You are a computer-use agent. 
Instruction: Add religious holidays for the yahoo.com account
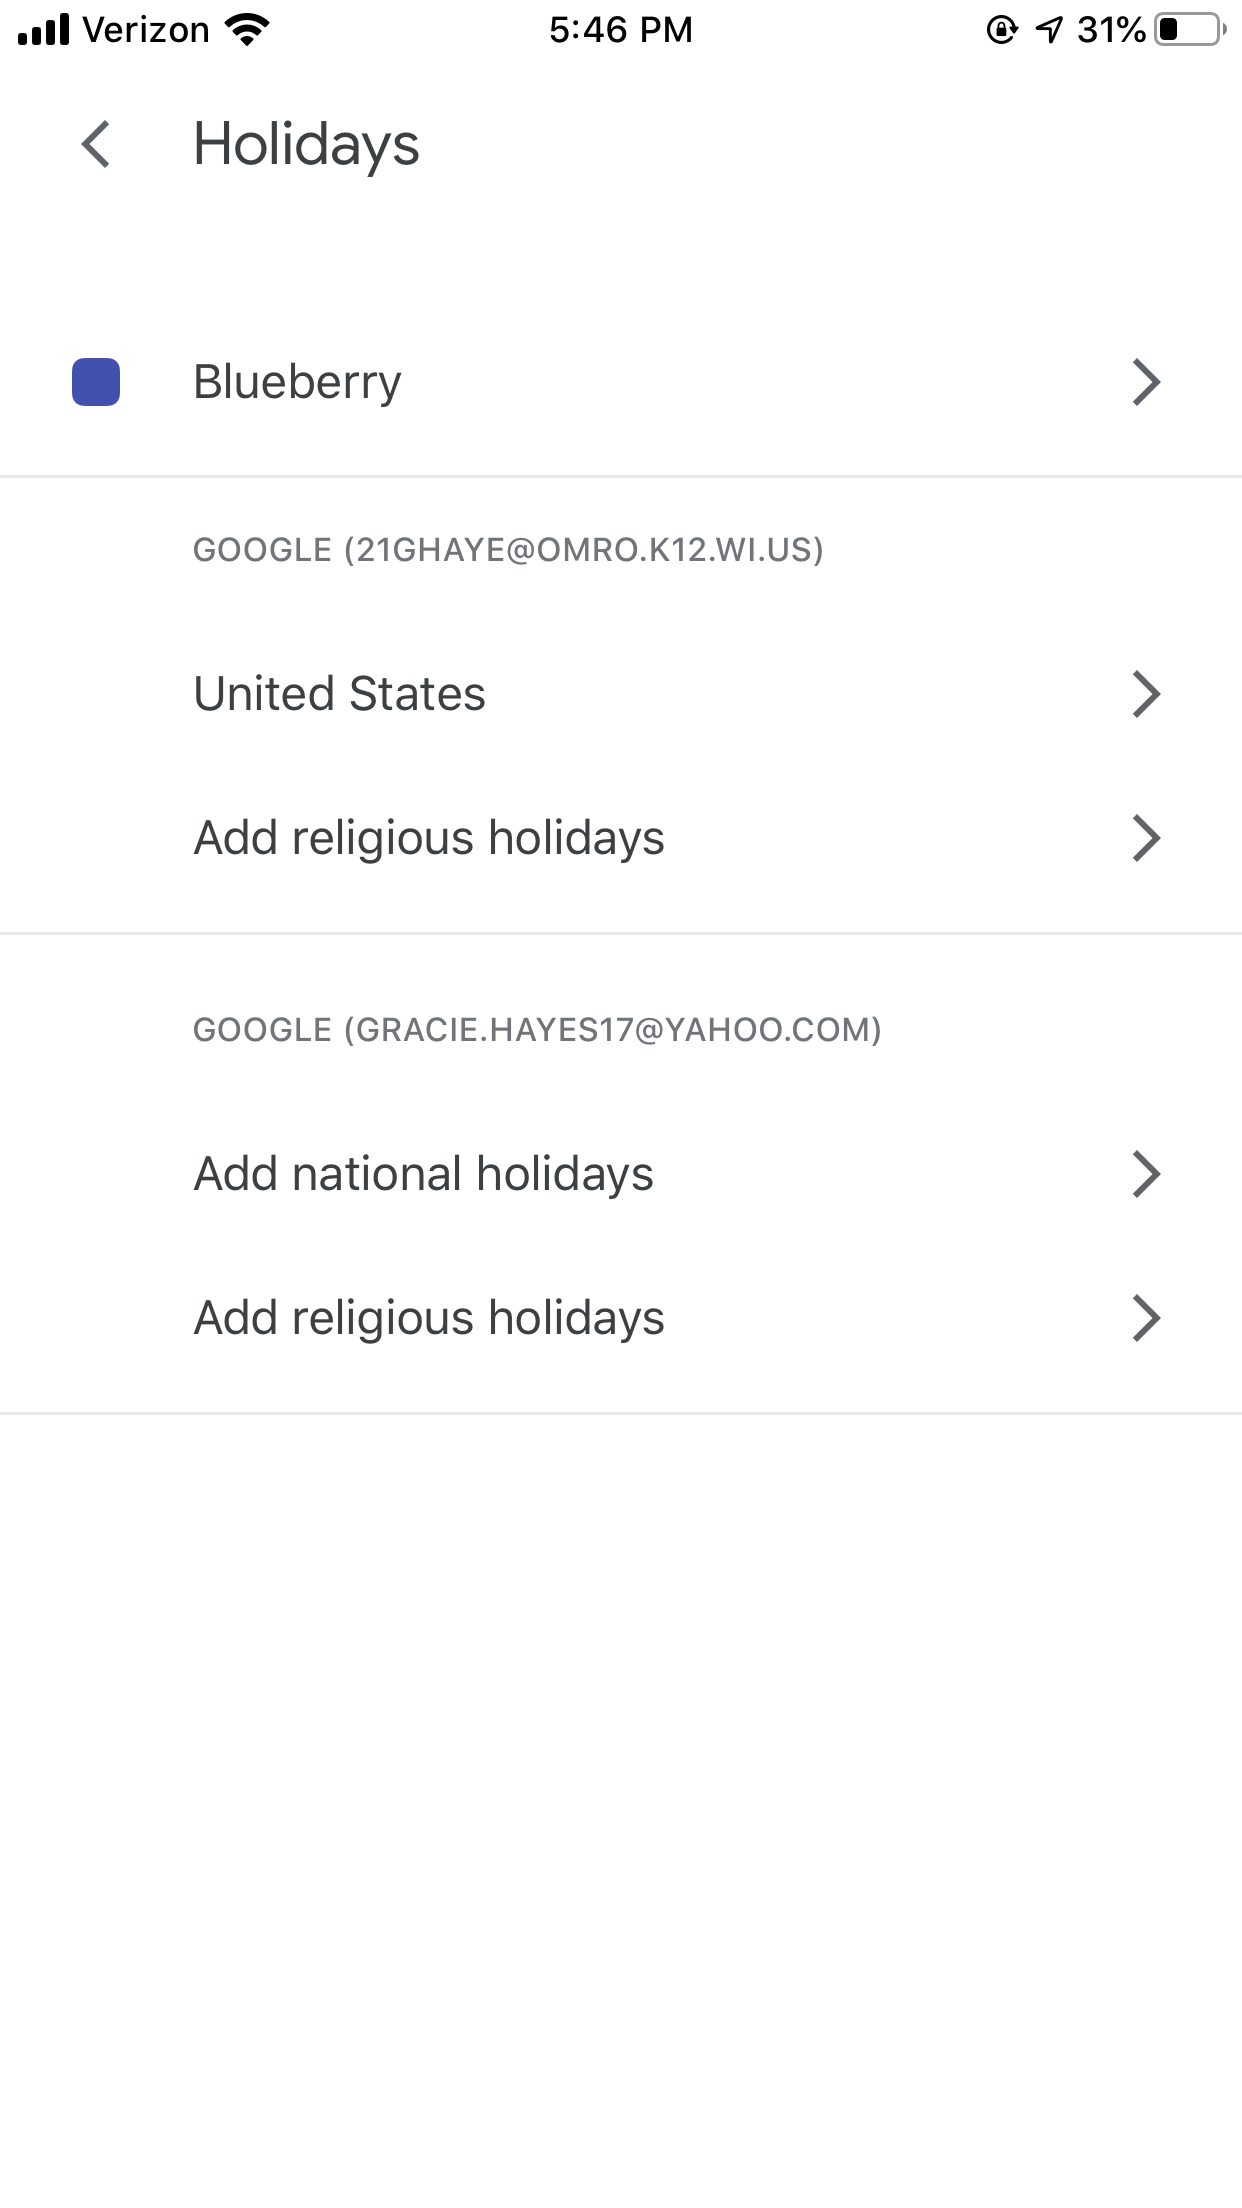pyautogui.click(x=428, y=1318)
